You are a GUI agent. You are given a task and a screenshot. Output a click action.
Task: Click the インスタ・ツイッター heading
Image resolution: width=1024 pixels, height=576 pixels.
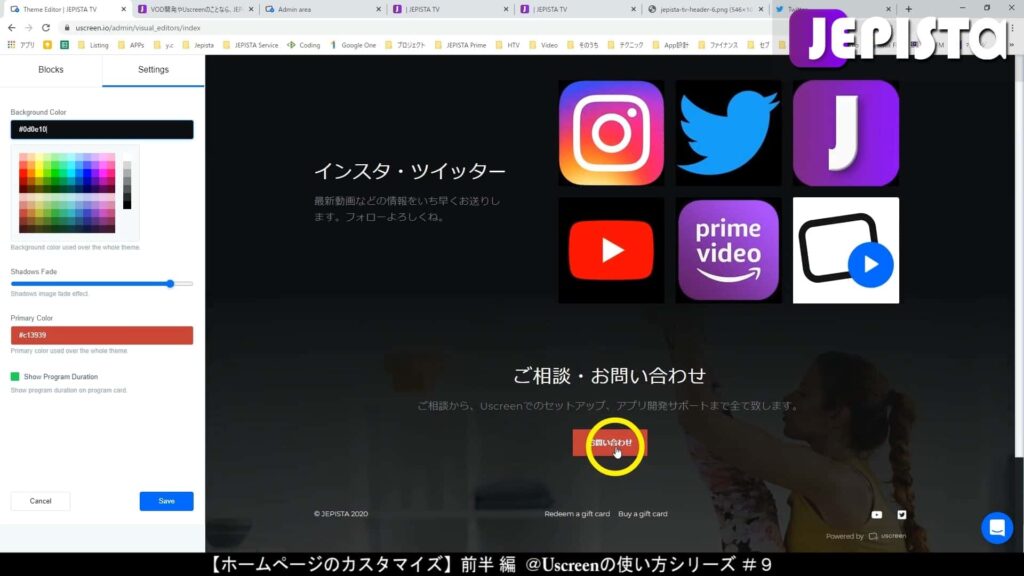409,171
